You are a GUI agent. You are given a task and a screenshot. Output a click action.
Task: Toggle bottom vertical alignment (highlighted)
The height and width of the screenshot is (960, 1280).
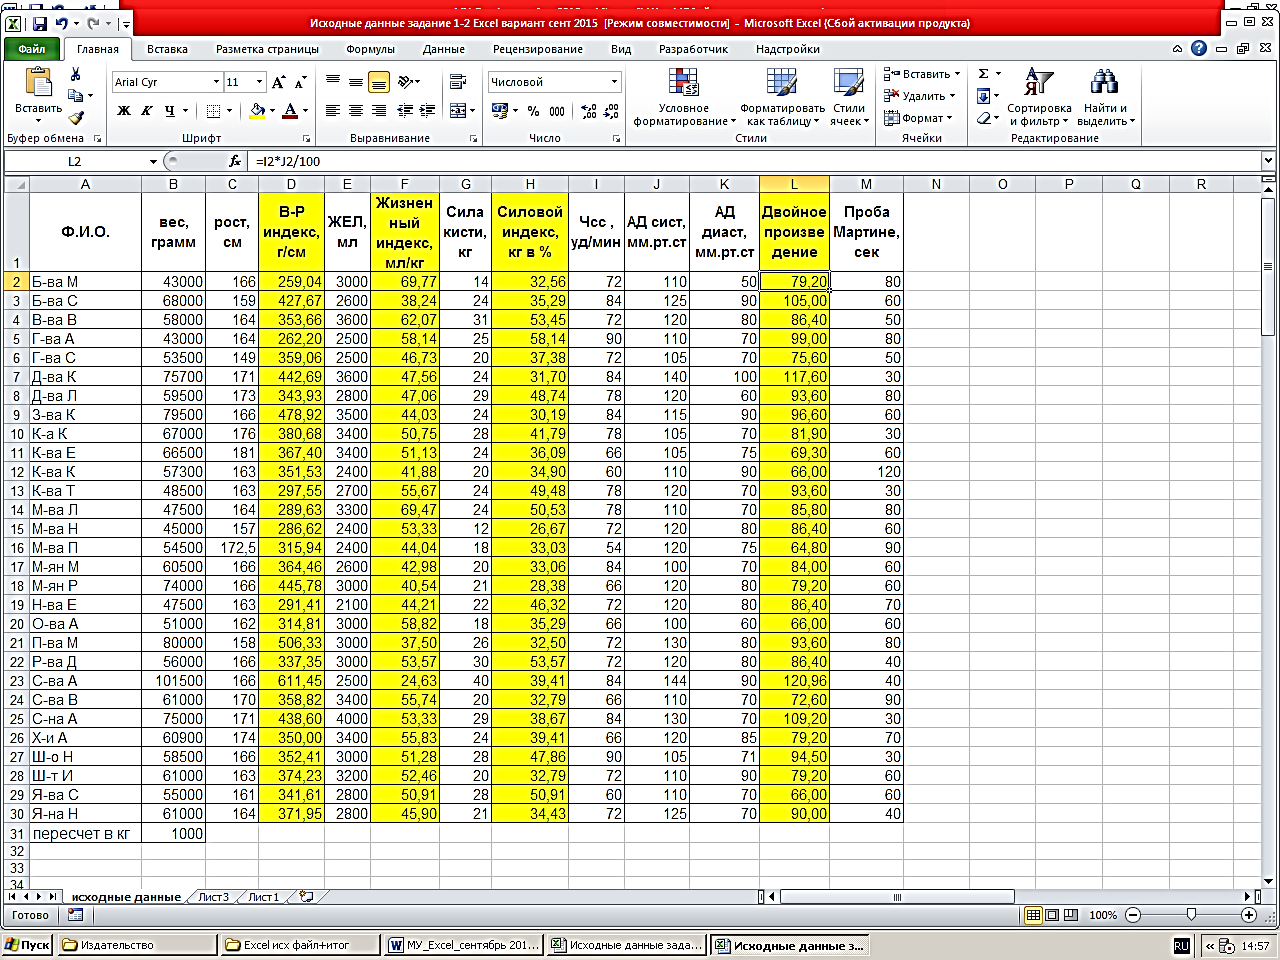pyautogui.click(x=379, y=82)
